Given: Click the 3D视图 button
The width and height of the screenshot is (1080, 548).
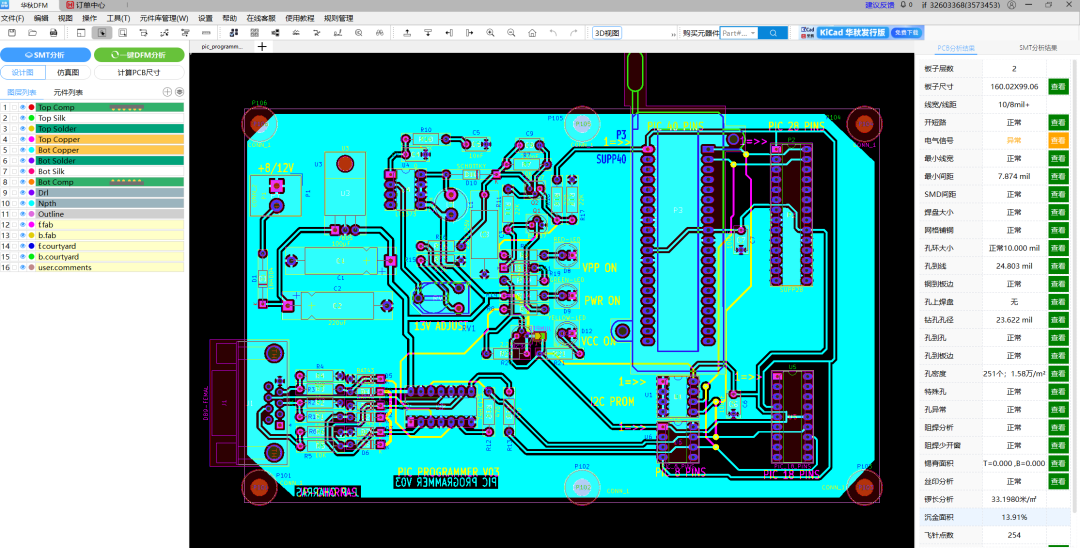Looking at the screenshot, I should coord(608,32).
